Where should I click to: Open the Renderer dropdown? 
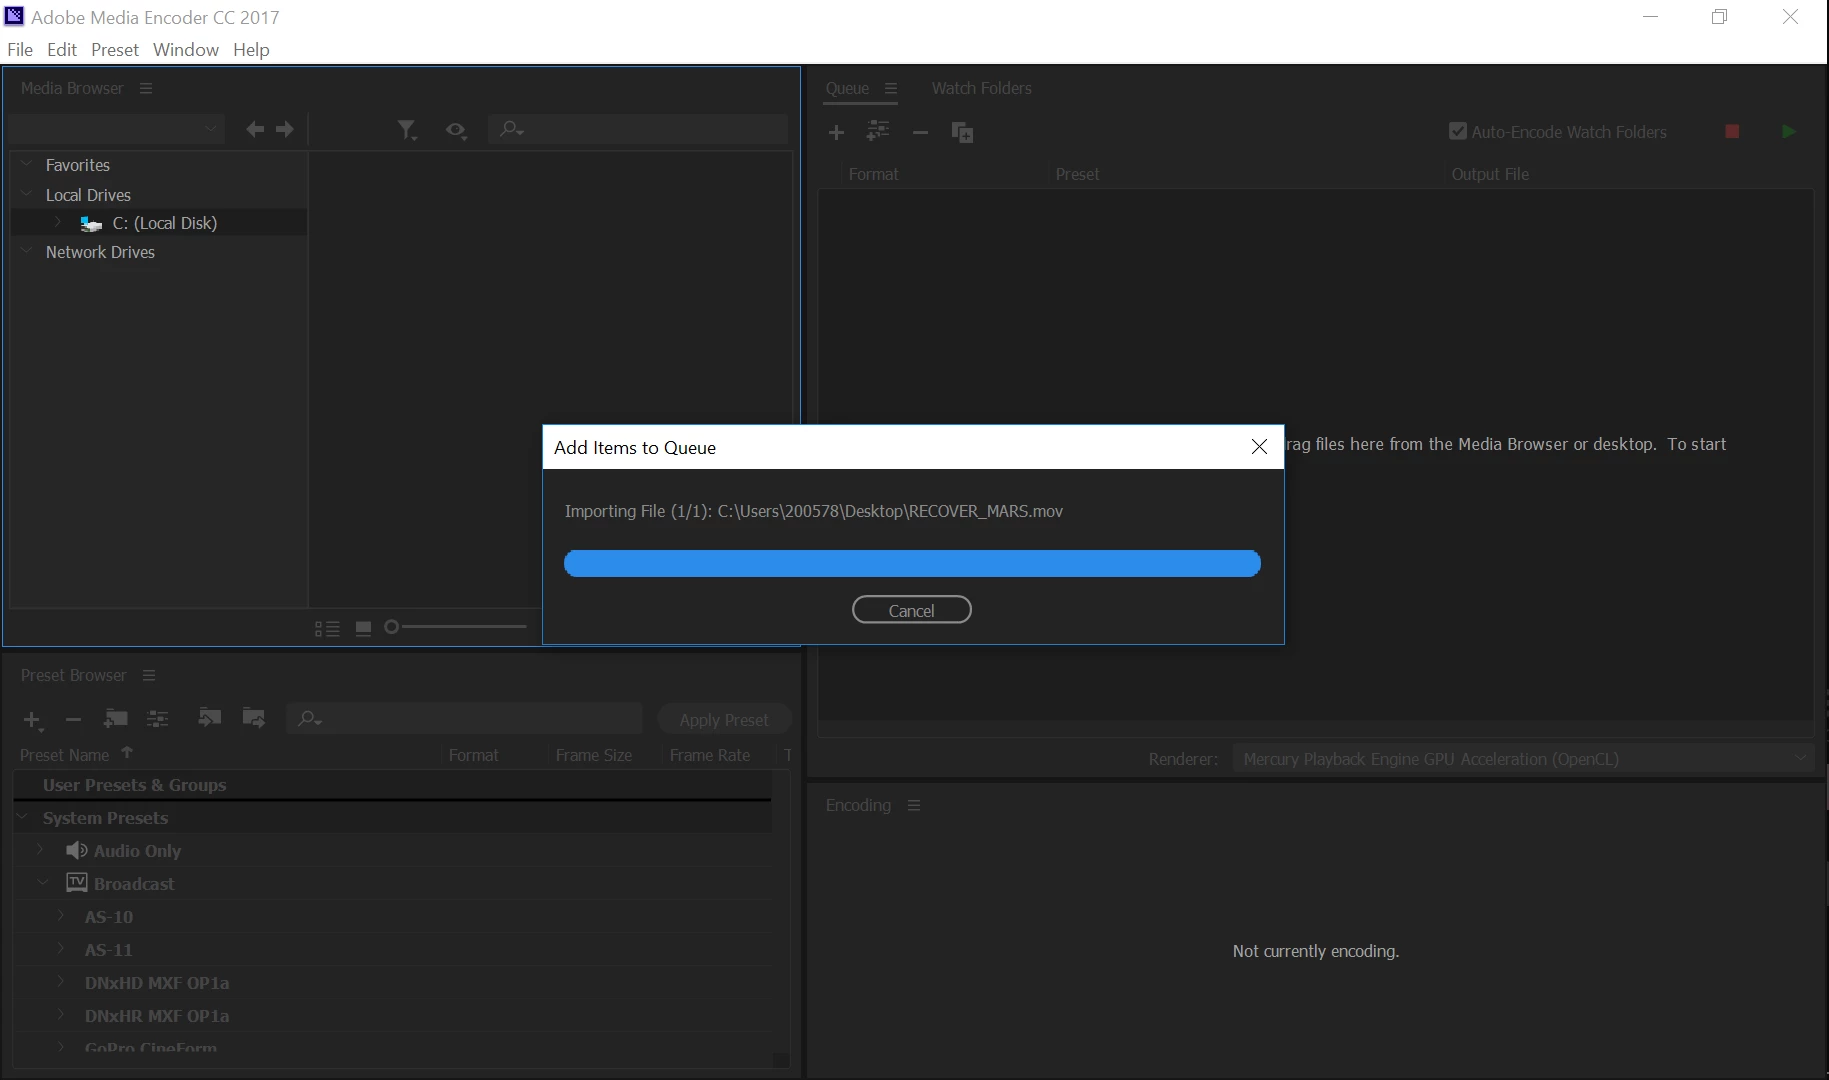tap(1522, 759)
